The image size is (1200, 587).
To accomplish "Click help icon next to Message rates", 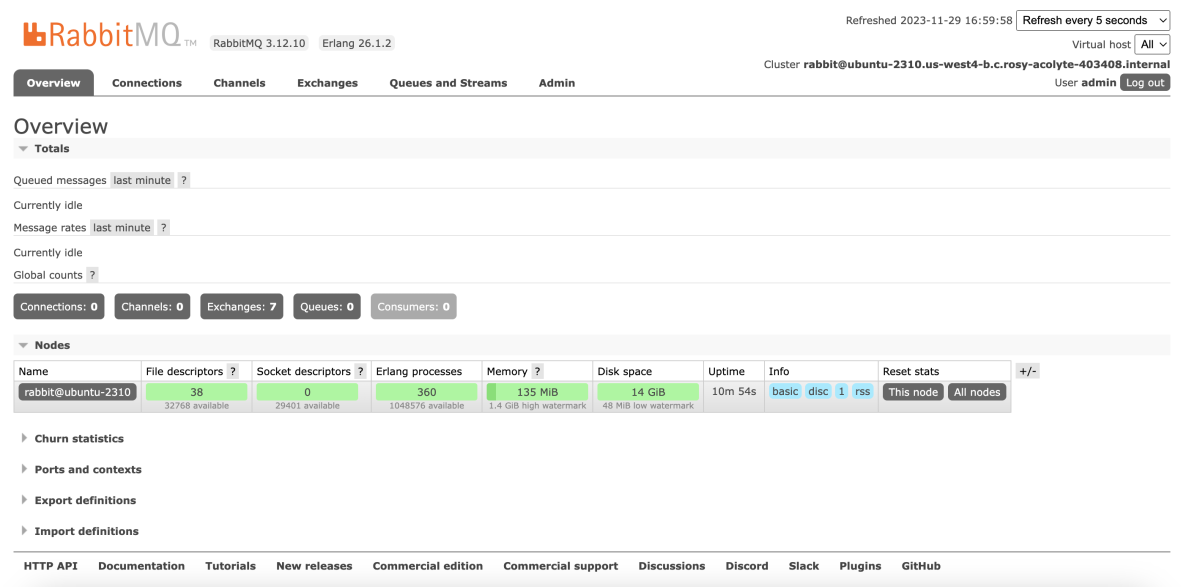I will [x=164, y=228].
